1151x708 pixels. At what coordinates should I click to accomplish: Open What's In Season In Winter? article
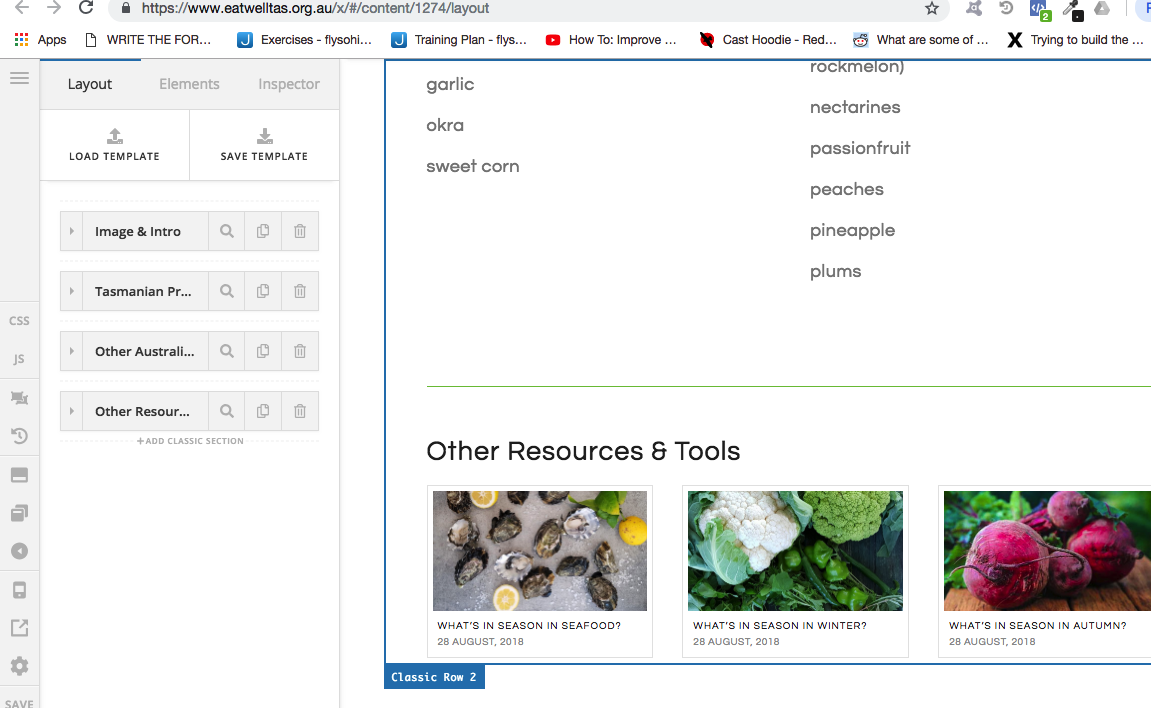tap(780, 626)
